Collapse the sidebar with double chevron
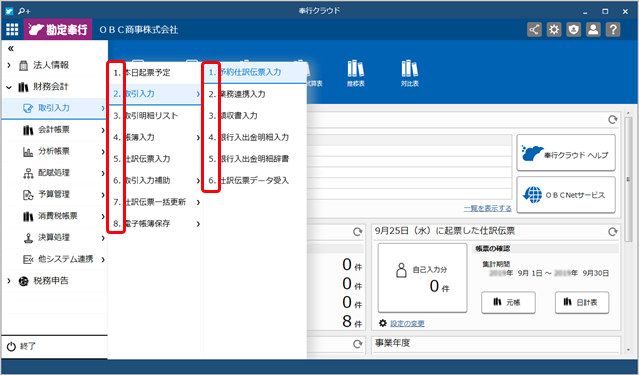The height and width of the screenshot is (375, 639). [x=11, y=49]
